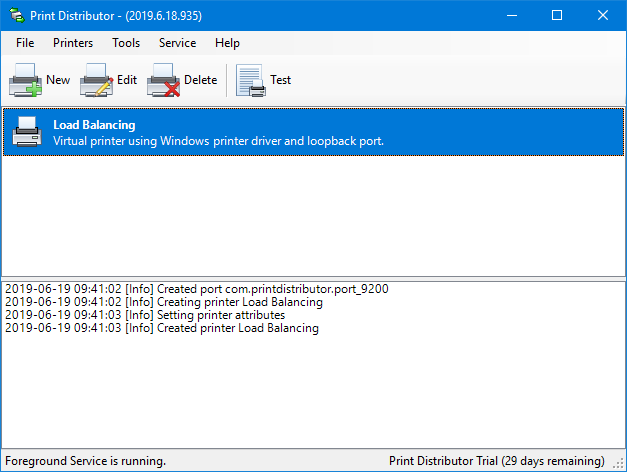The width and height of the screenshot is (627, 472).
Task: Open the File menu
Action: (x=25, y=43)
